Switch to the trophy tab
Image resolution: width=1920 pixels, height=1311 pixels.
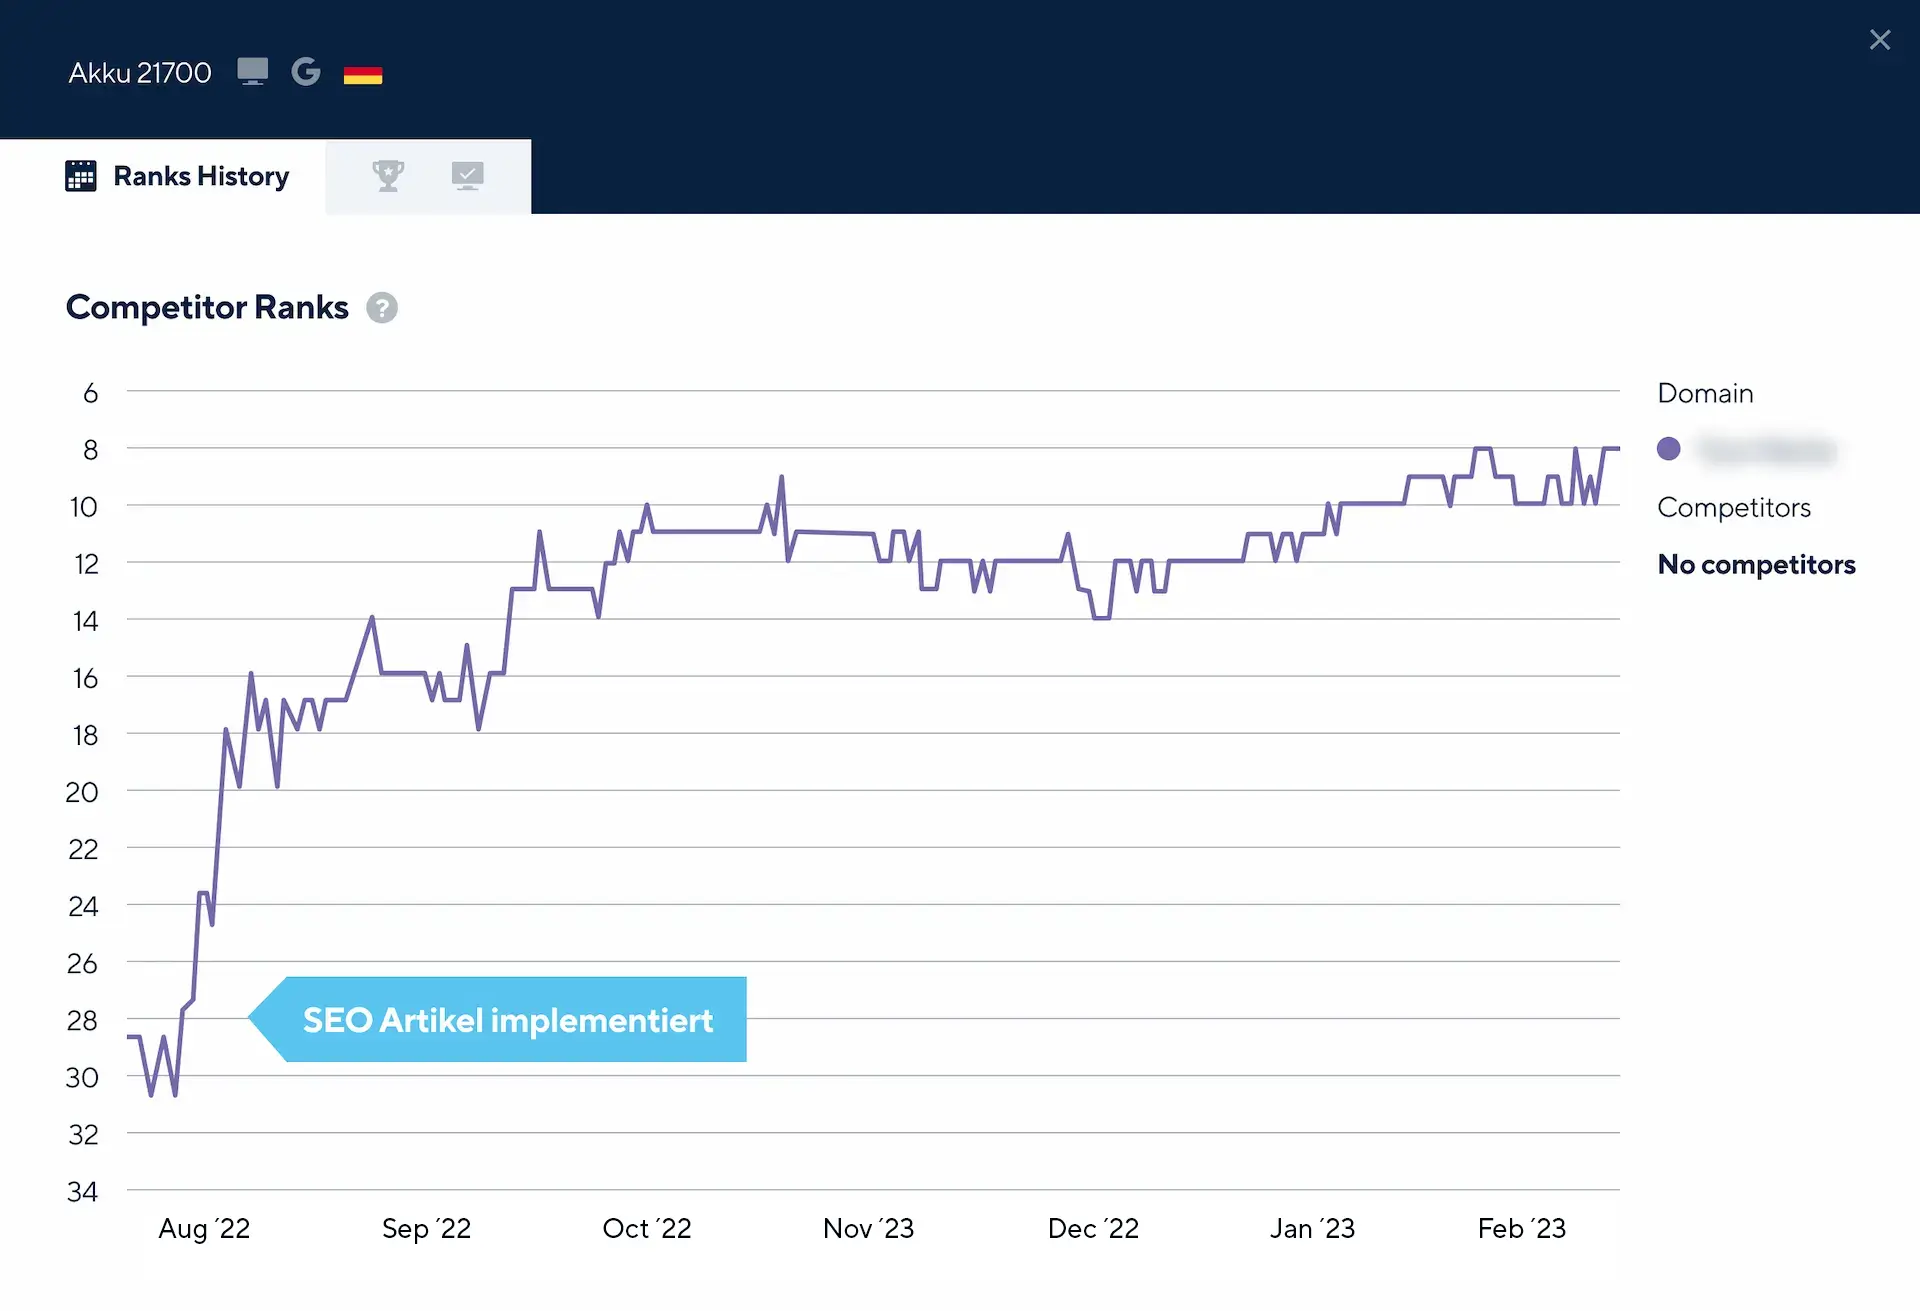[x=388, y=176]
